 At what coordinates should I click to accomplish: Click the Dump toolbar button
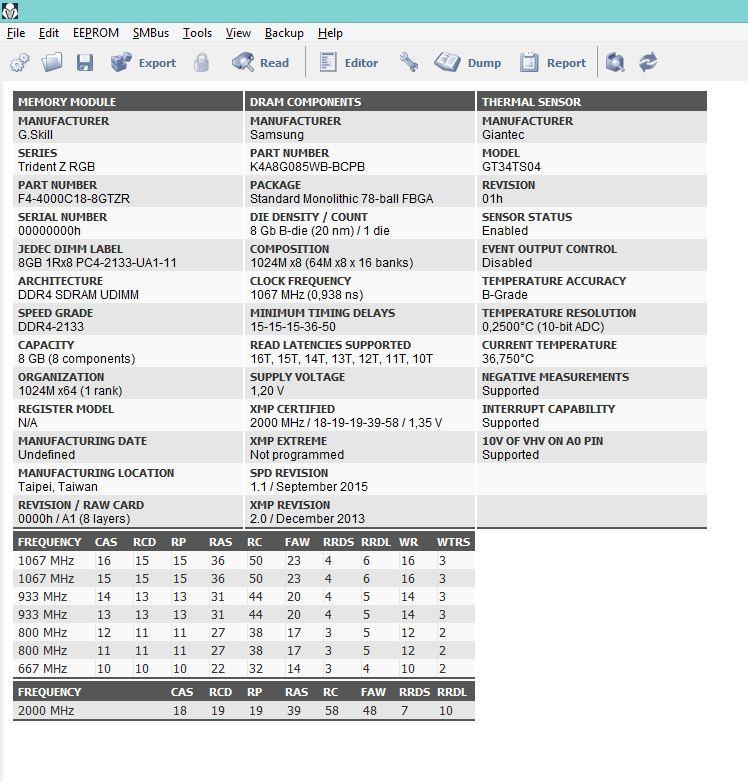(x=468, y=63)
